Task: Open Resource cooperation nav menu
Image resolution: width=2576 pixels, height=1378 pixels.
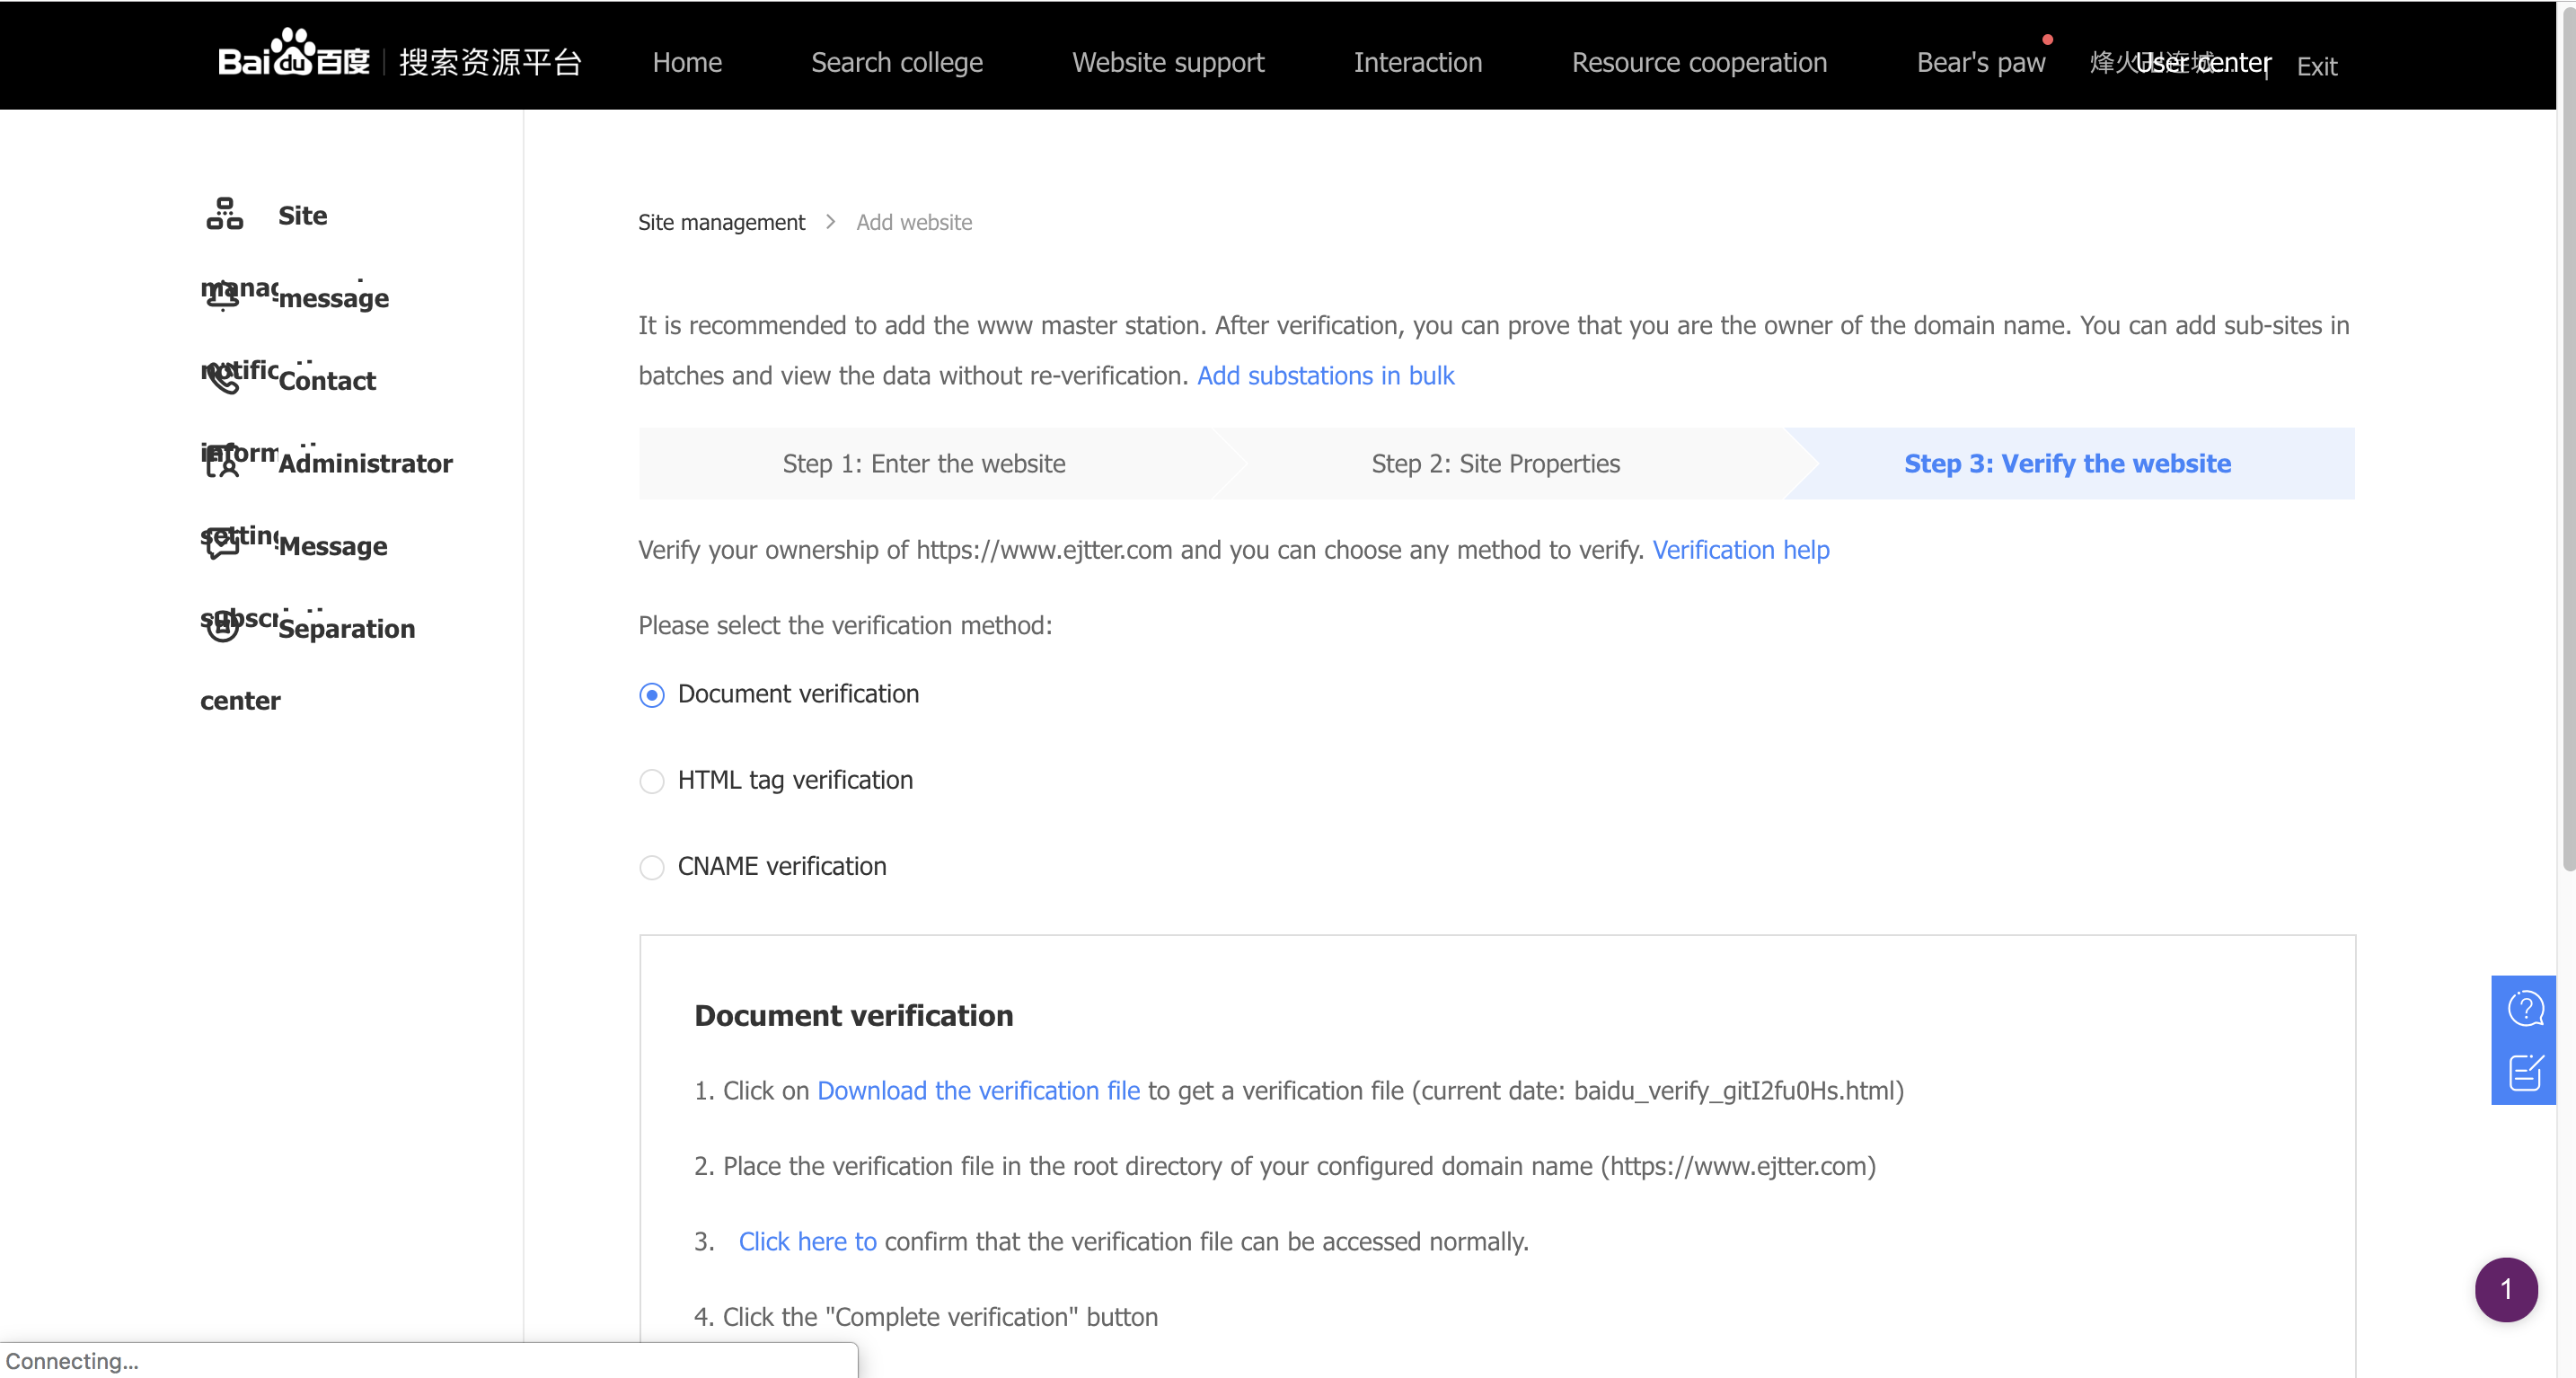Action: [x=1698, y=62]
